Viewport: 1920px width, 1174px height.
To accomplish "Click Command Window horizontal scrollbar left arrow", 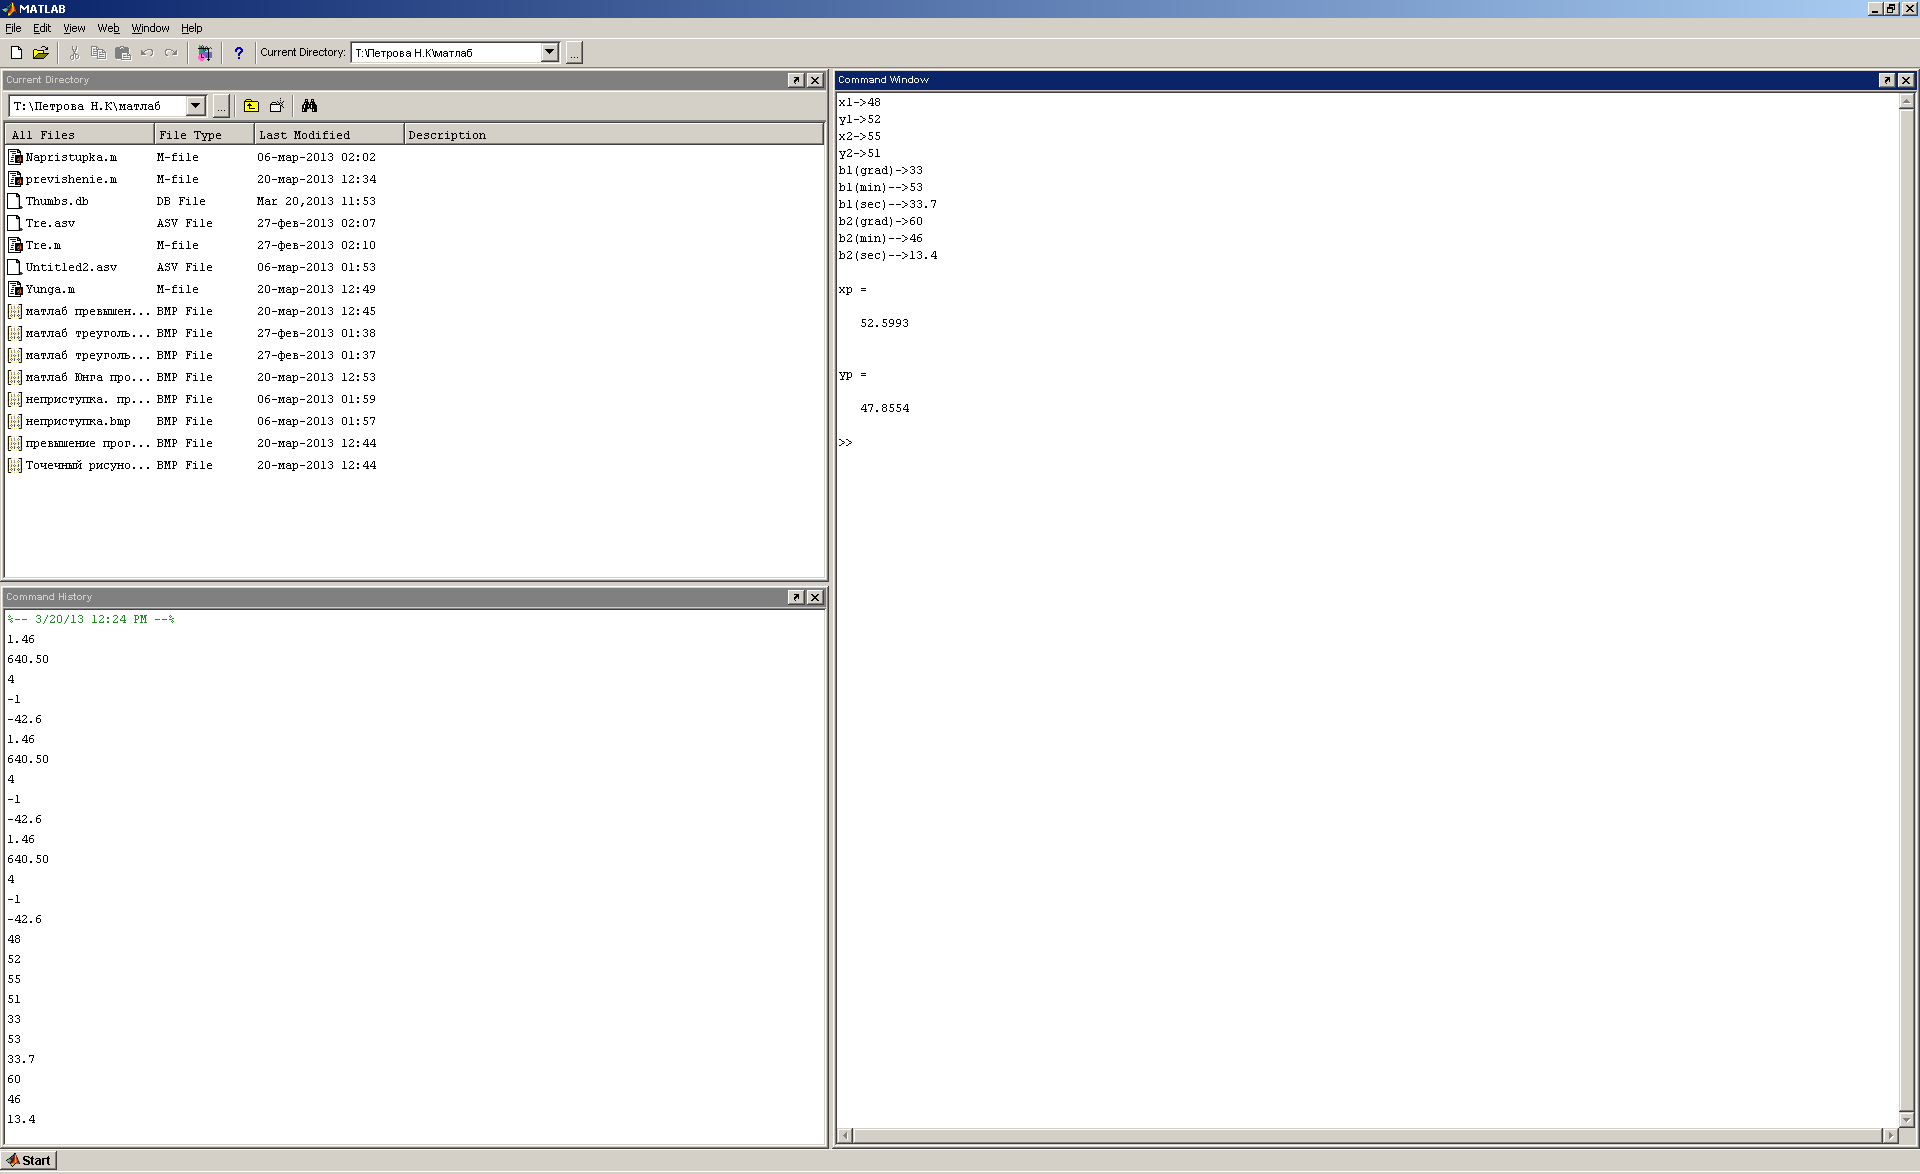I will pos(846,1135).
